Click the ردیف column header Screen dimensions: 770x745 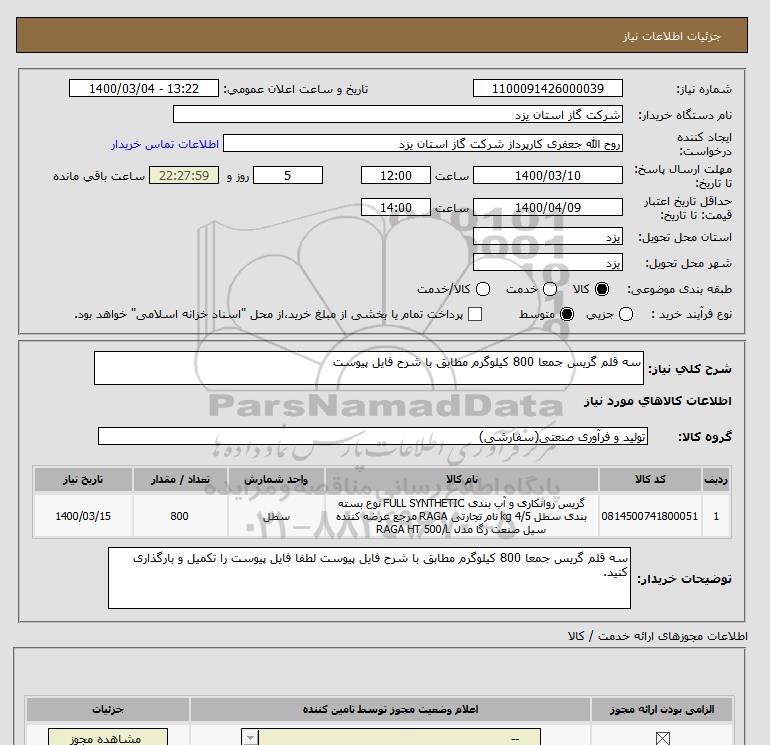tap(716, 479)
